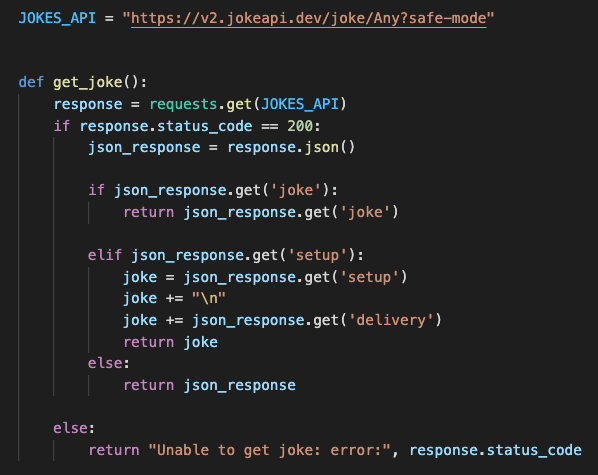Click the elif keyword
This screenshot has width=598, height=475.
pos(105,255)
